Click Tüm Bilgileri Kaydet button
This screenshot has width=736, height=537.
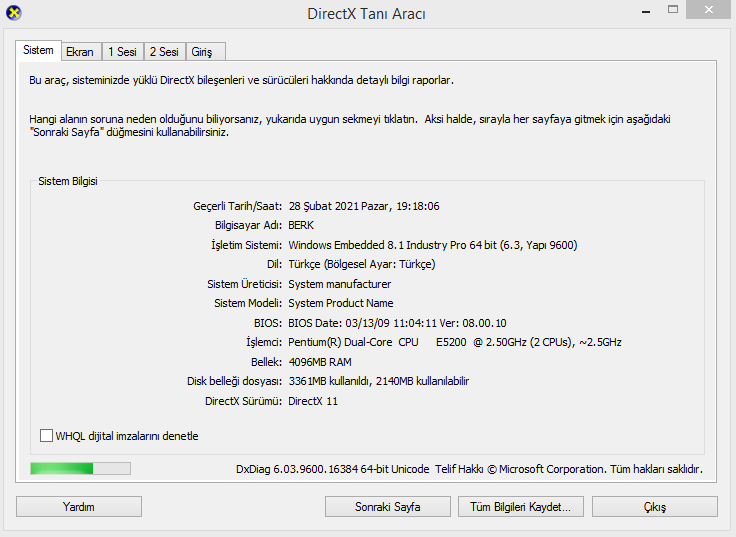(521, 507)
